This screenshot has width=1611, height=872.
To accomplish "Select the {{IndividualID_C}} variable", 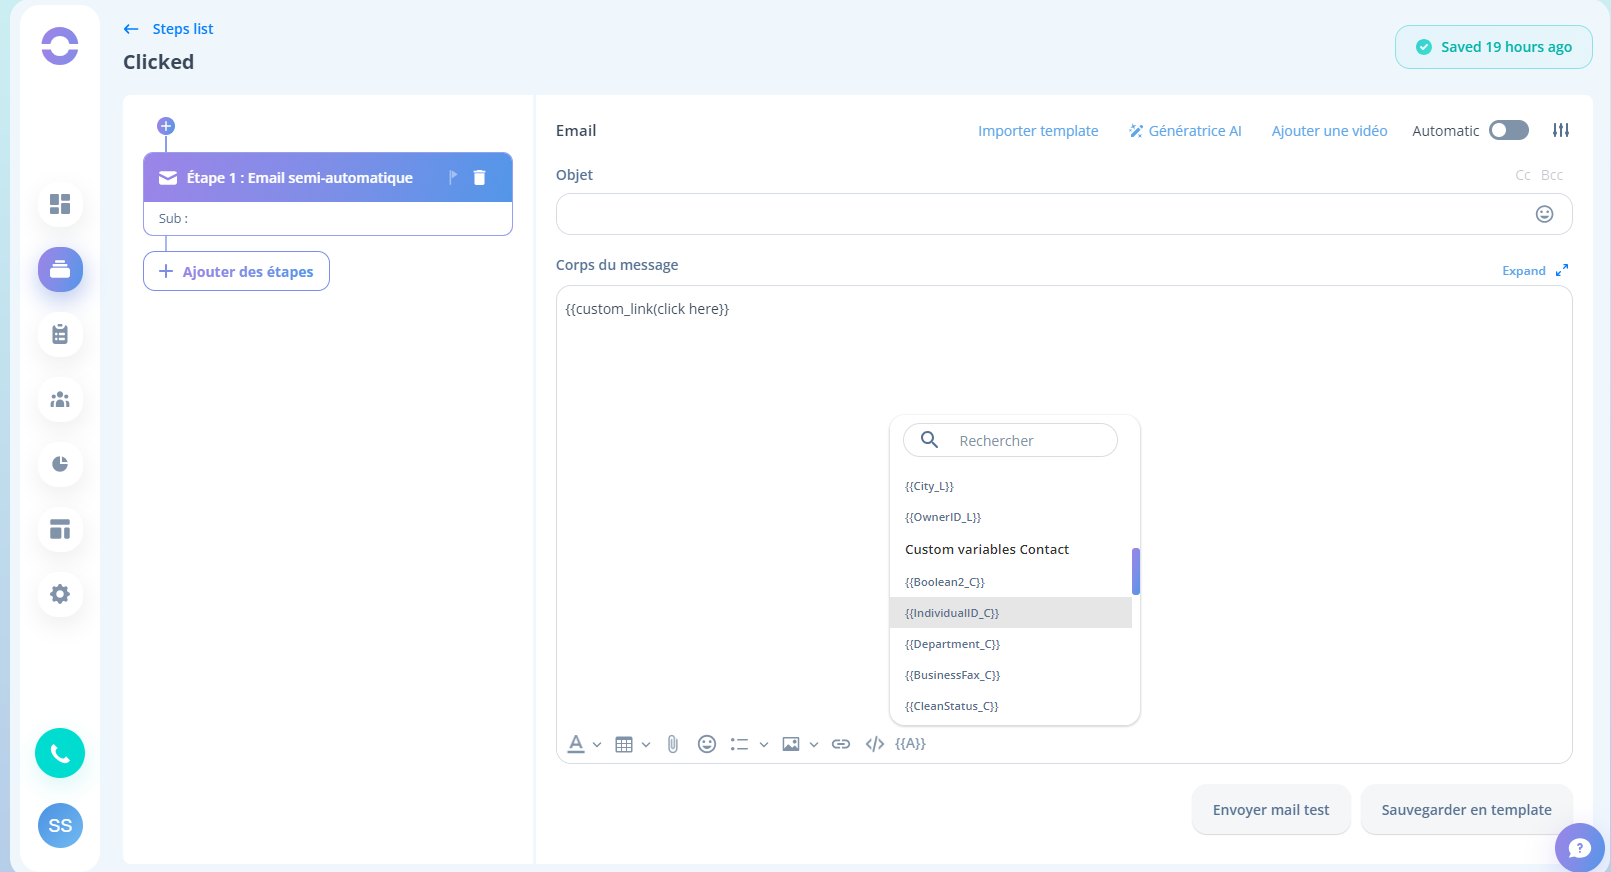I will click(1011, 613).
